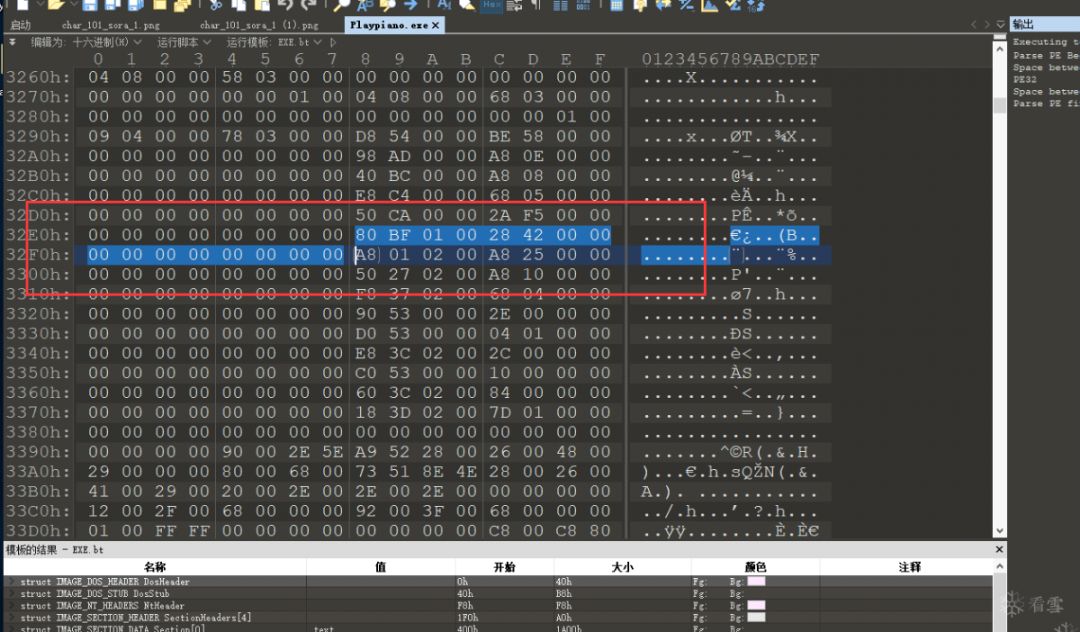Create a new file from the toolbar
The image size is (1080, 632).
tap(22, 5)
